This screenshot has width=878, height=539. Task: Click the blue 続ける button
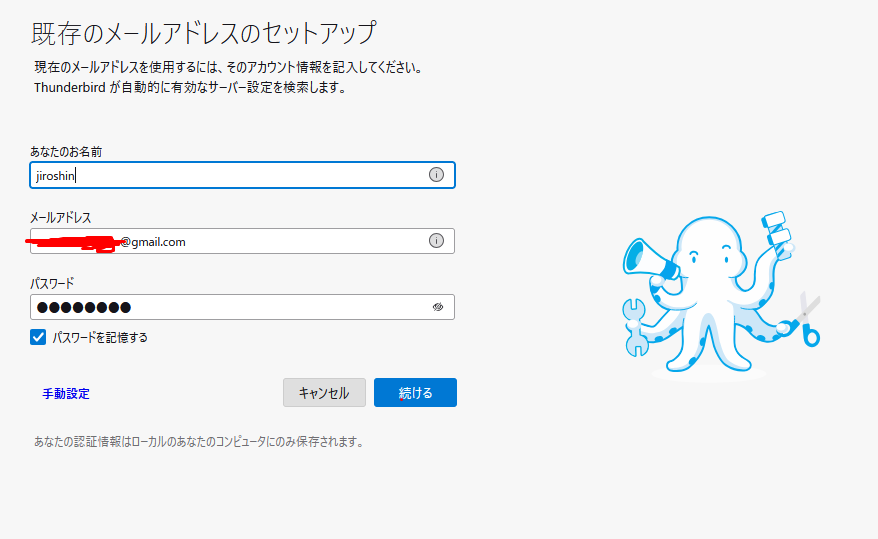(x=415, y=393)
